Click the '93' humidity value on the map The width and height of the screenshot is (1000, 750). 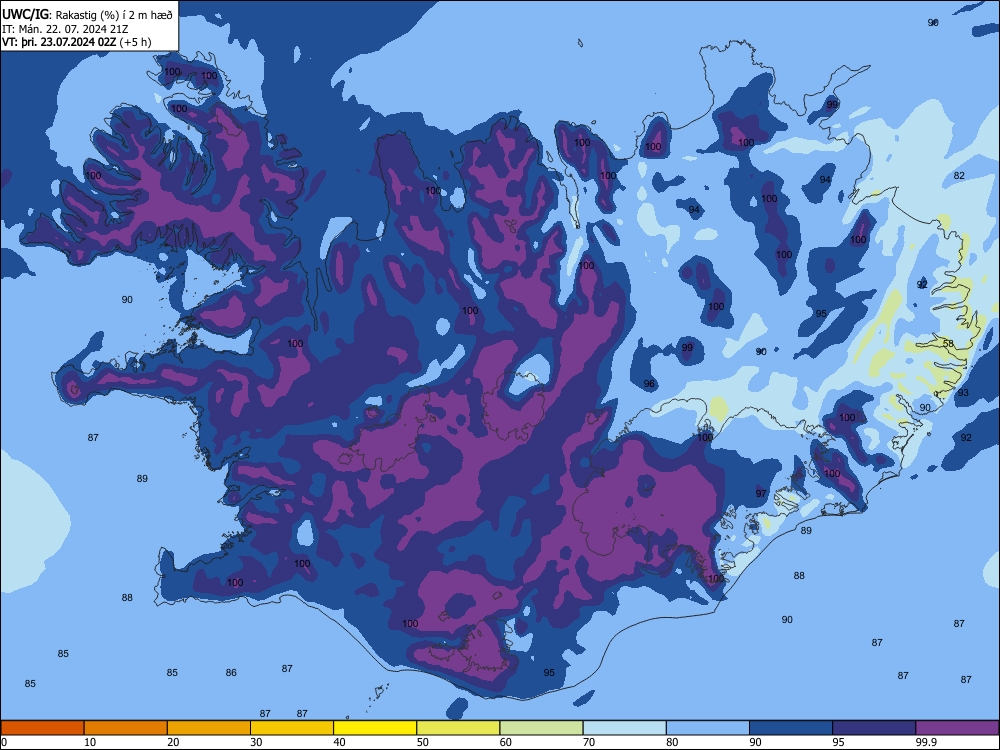963,393
